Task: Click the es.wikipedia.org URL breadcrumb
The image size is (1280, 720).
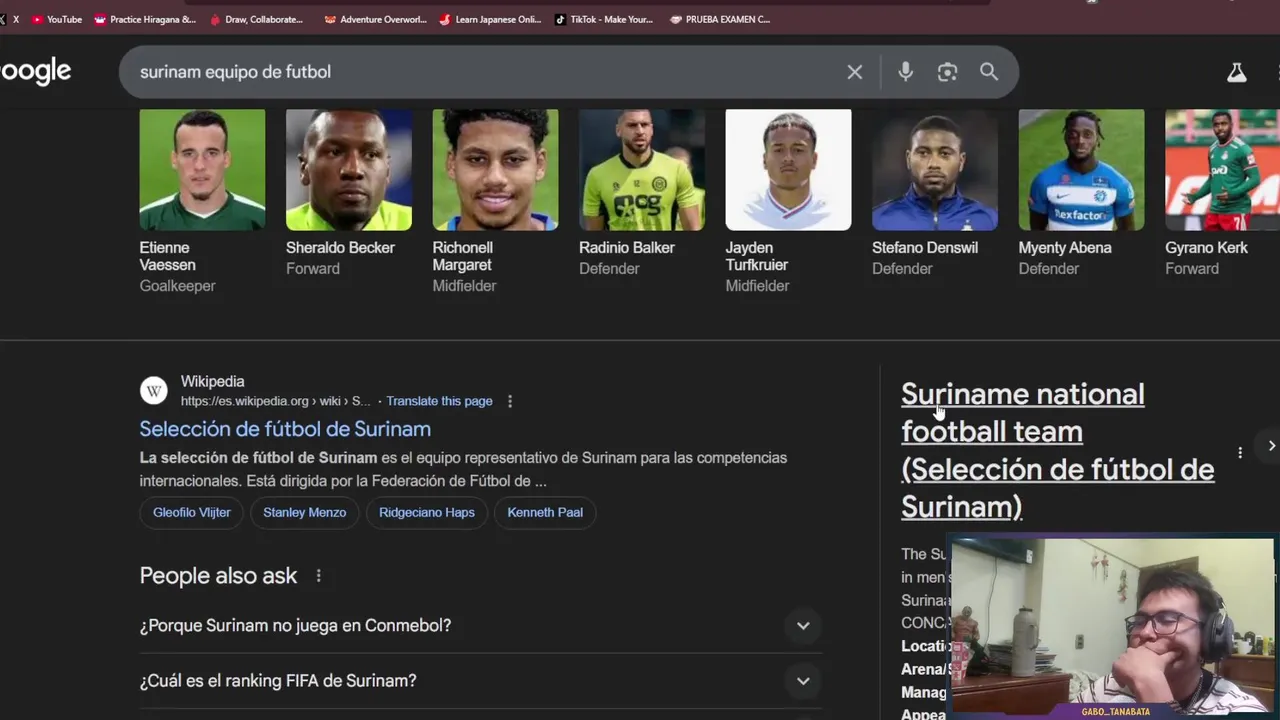Action: point(275,401)
